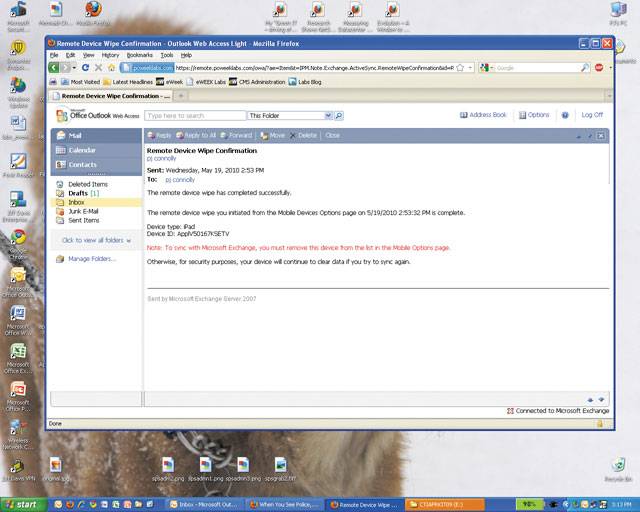This screenshot has height=512, width=640.
Task: Click into the Type here to search box
Action: 195,116
